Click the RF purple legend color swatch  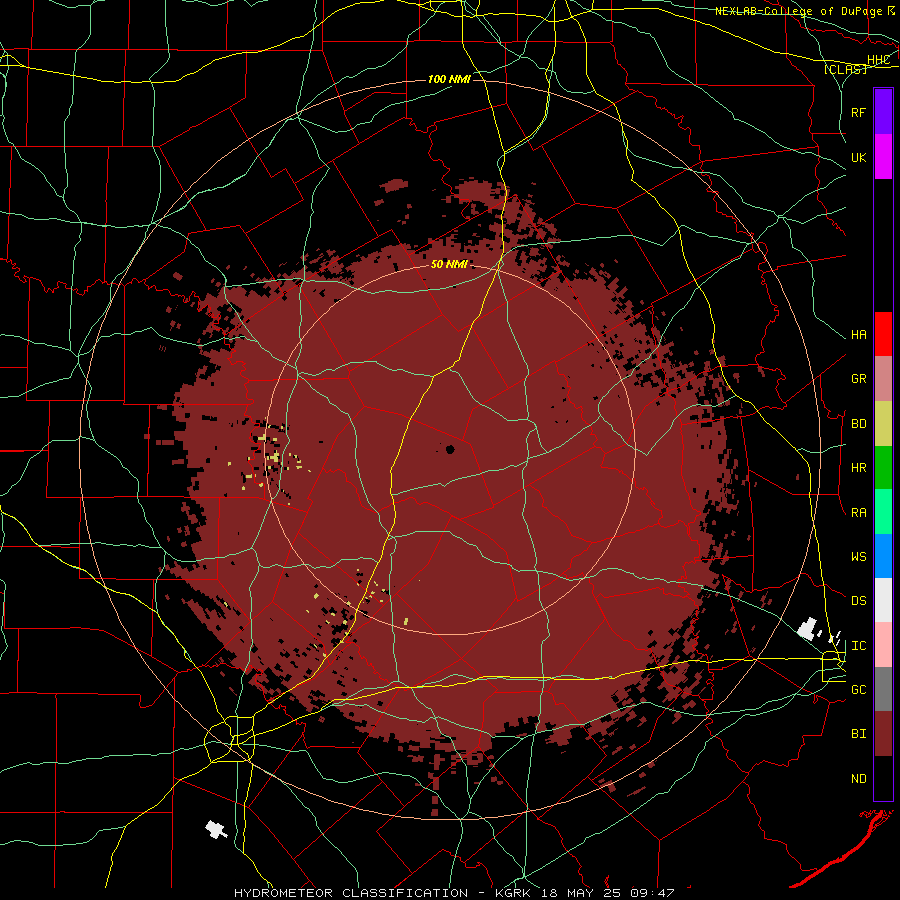pyautogui.click(x=883, y=112)
